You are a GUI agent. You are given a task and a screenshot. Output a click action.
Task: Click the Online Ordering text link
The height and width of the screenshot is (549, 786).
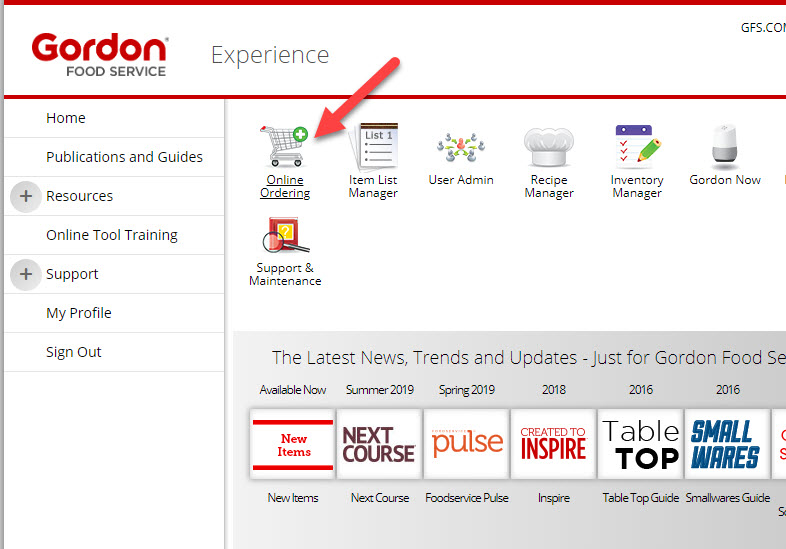(285, 187)
